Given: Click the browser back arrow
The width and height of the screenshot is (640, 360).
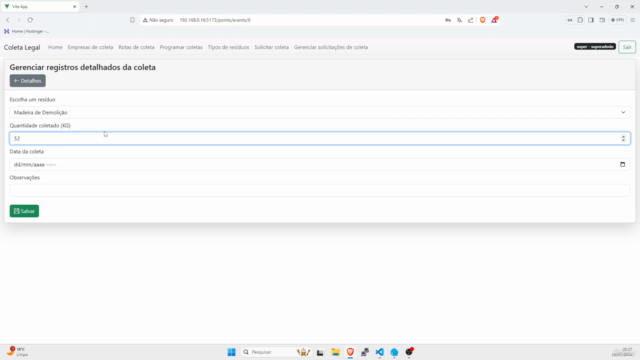Looking at the screenshot, I should coord(8,20).
